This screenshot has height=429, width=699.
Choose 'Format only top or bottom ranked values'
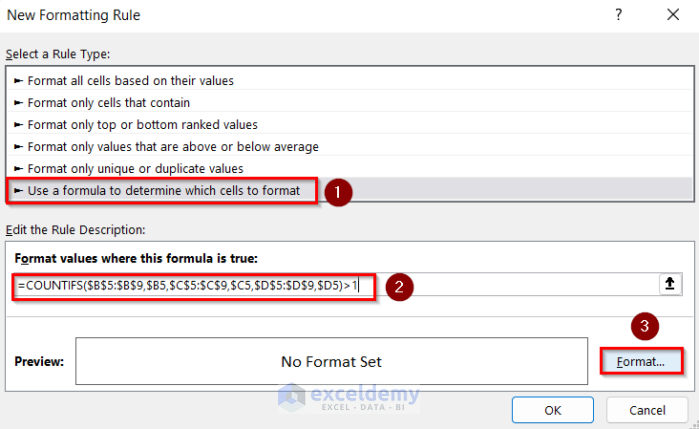coord(142,124)
